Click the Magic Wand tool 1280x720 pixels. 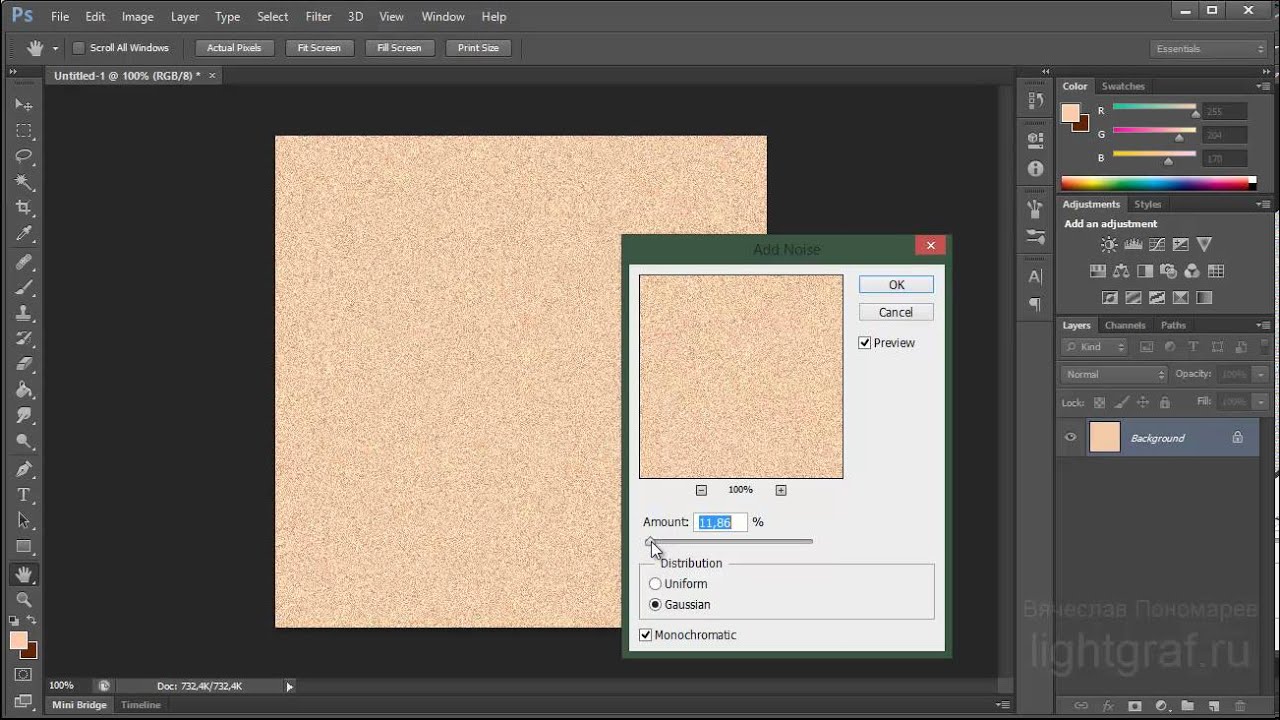tap(24, 182)
